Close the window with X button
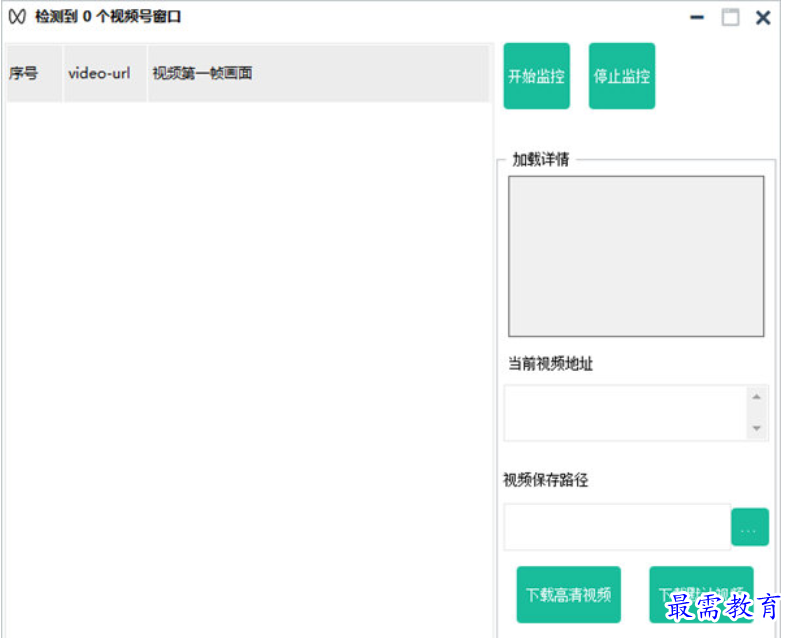The image size is (789, 638). (x=763, y=18)
